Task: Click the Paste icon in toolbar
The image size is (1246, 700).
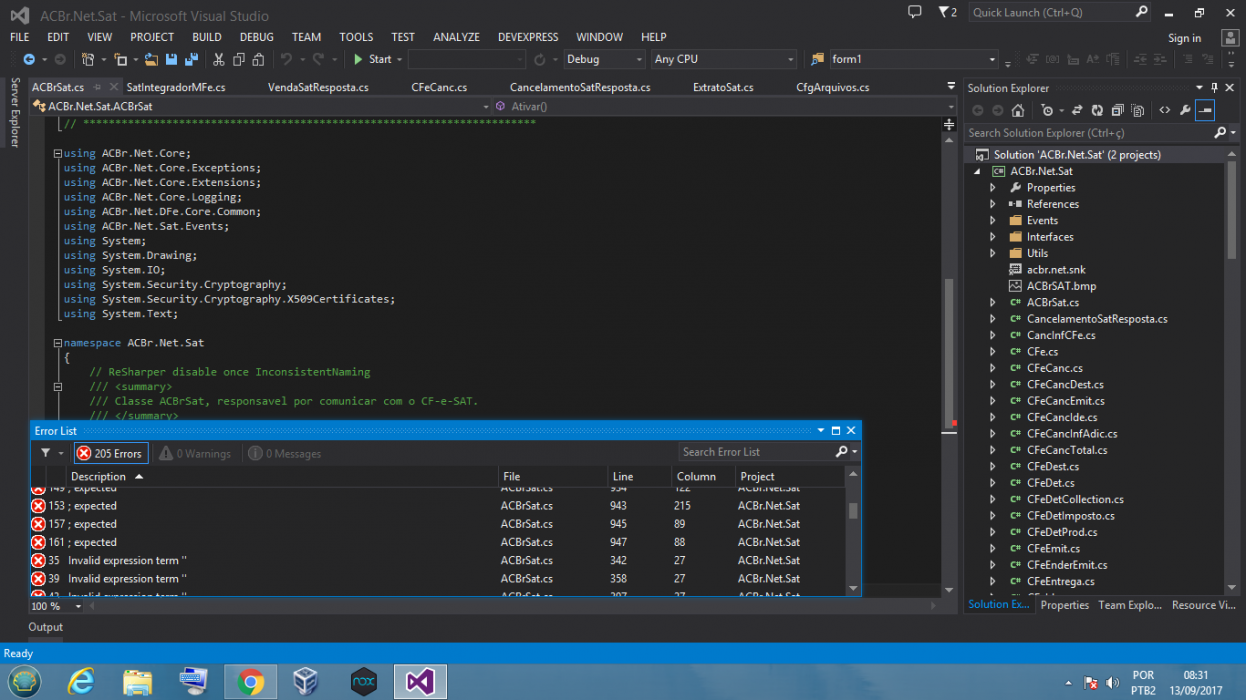Action: point(257,60)
